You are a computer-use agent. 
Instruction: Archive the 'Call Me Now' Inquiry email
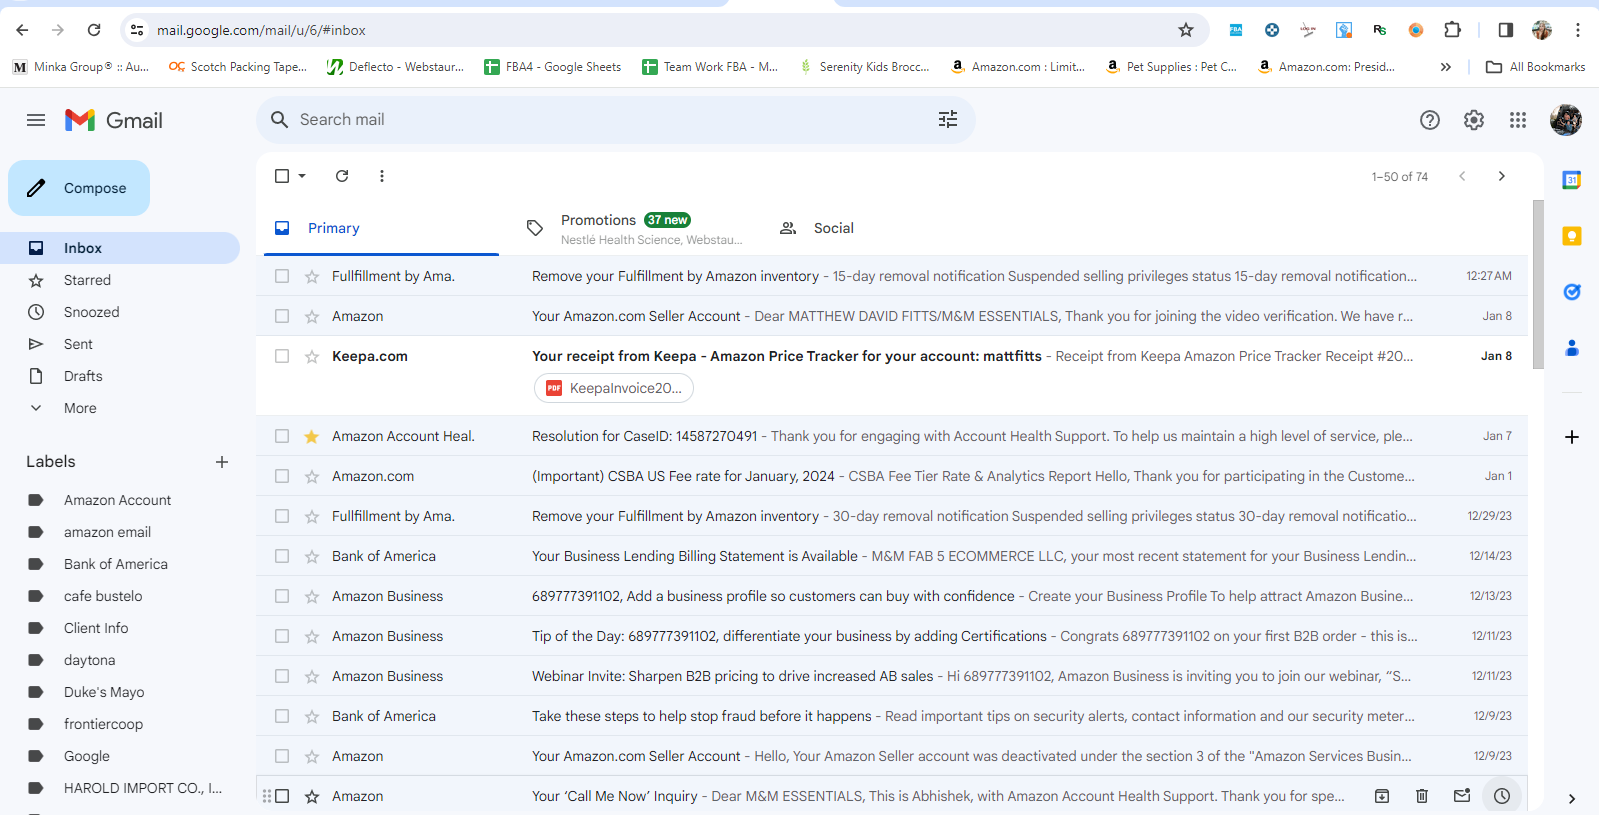pyautogui.click(x=1382, y=796)
